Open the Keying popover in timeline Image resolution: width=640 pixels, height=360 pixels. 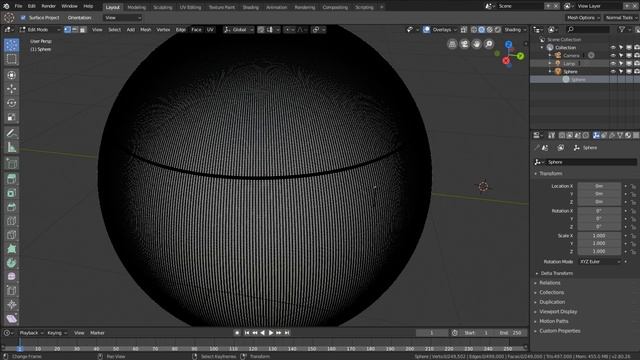56,333
